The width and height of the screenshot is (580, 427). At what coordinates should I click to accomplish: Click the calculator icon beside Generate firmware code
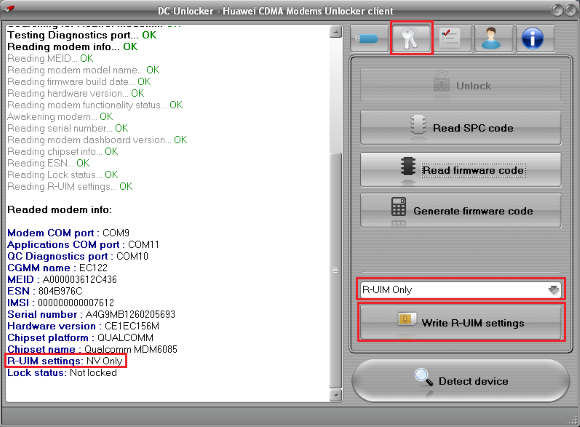pos(398,206)
